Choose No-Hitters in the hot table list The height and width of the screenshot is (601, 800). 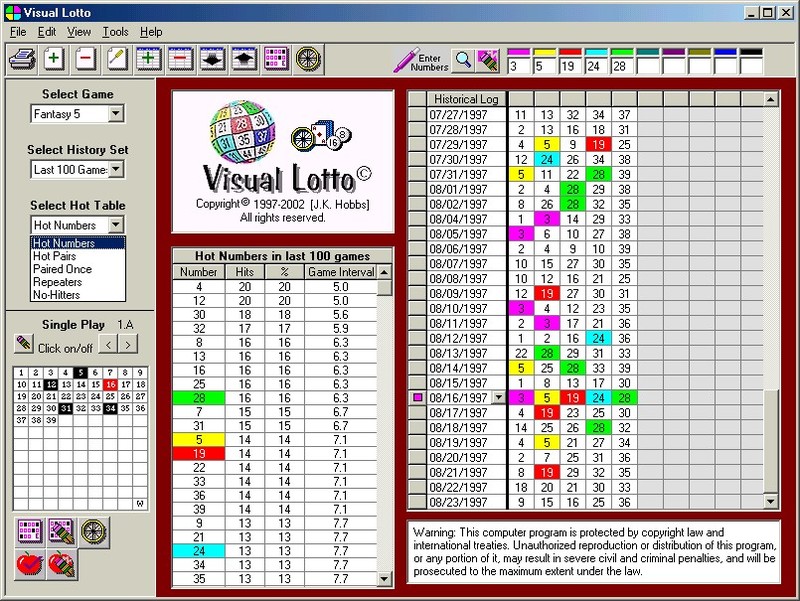click(78, 294)
